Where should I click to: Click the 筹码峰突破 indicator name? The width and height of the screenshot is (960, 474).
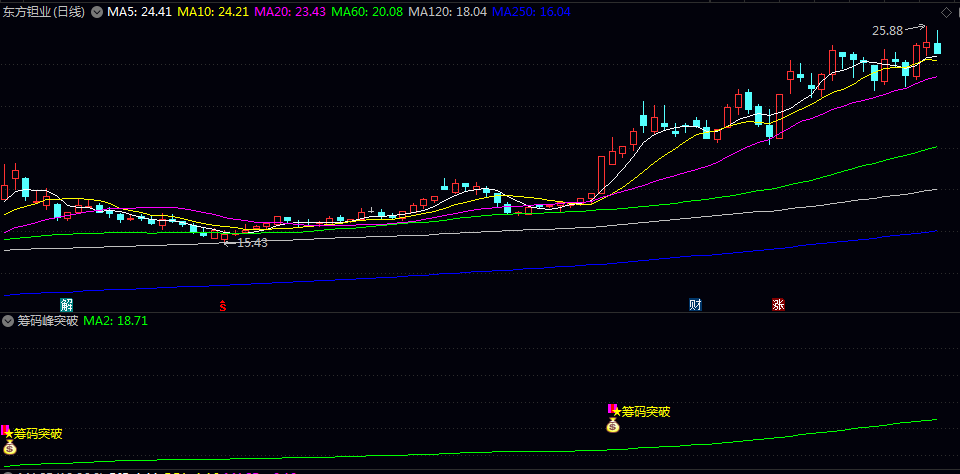click(x=48, y=321)
